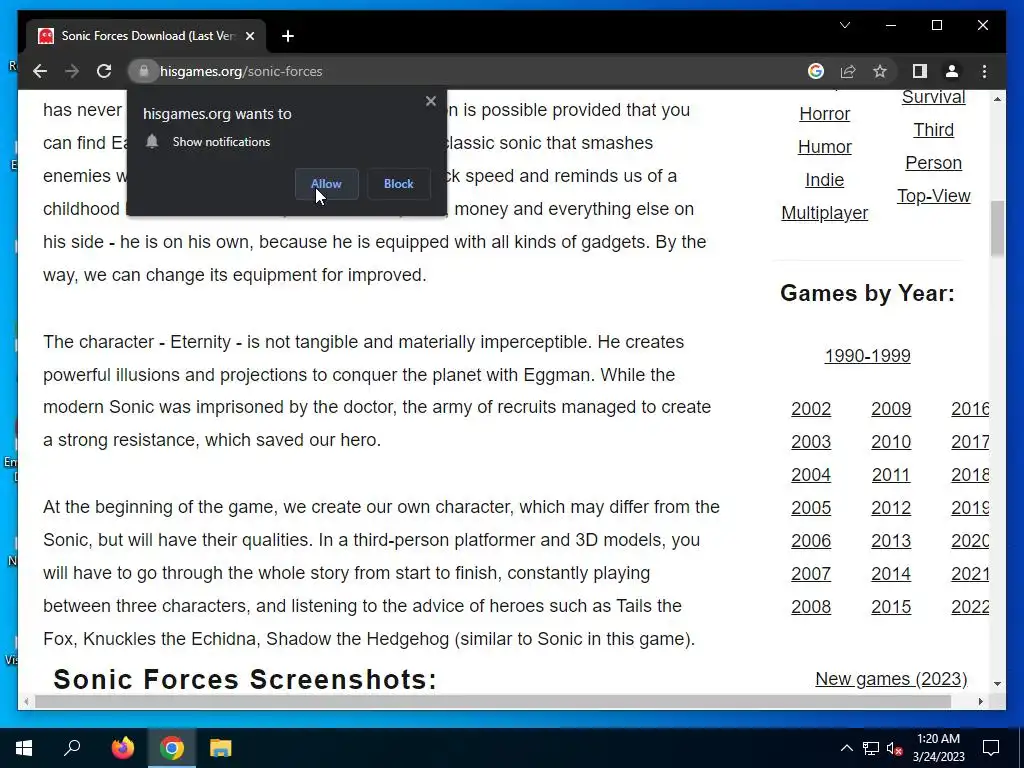This screenshot has width=1024, height=768.
Task: Go back to the previous page
Action: point(40,71)
